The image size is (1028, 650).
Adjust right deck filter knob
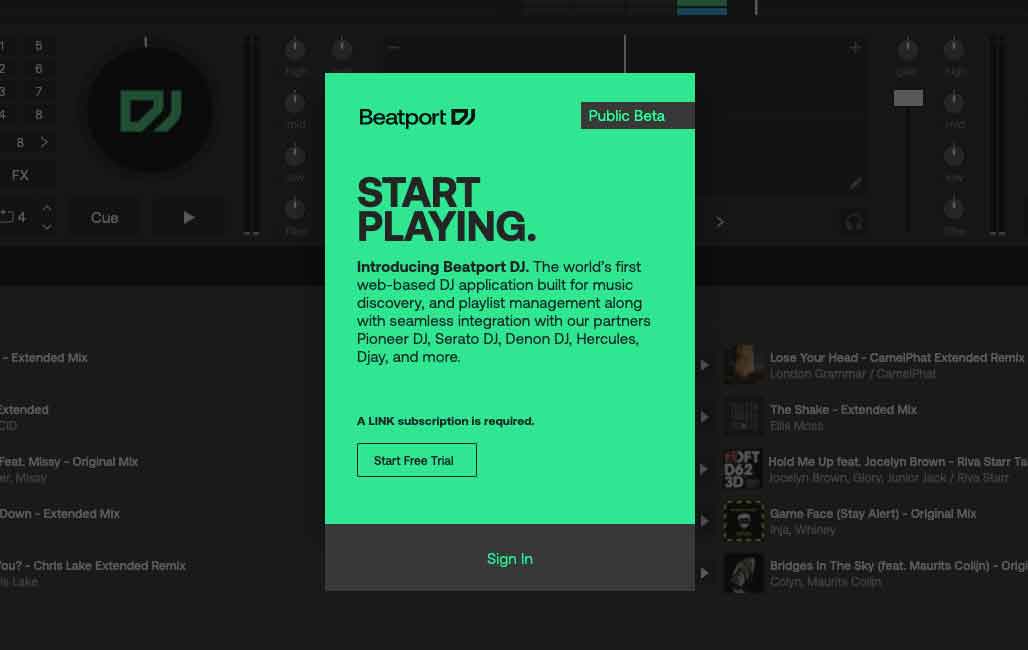click(954, 209)
